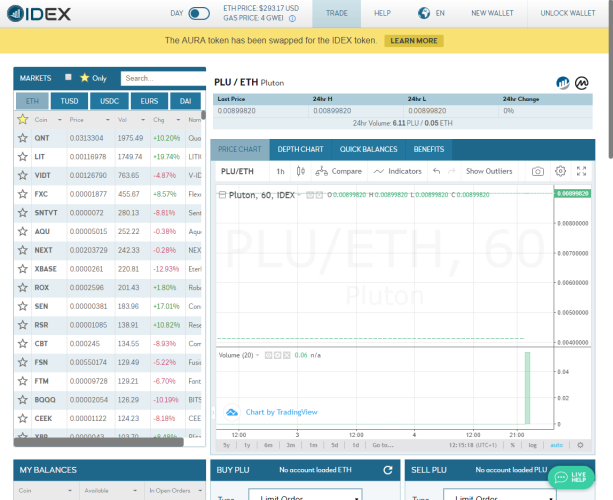This screenshot has width=613, height=500.
Task: Open chart settings gear
Action: 560,171
